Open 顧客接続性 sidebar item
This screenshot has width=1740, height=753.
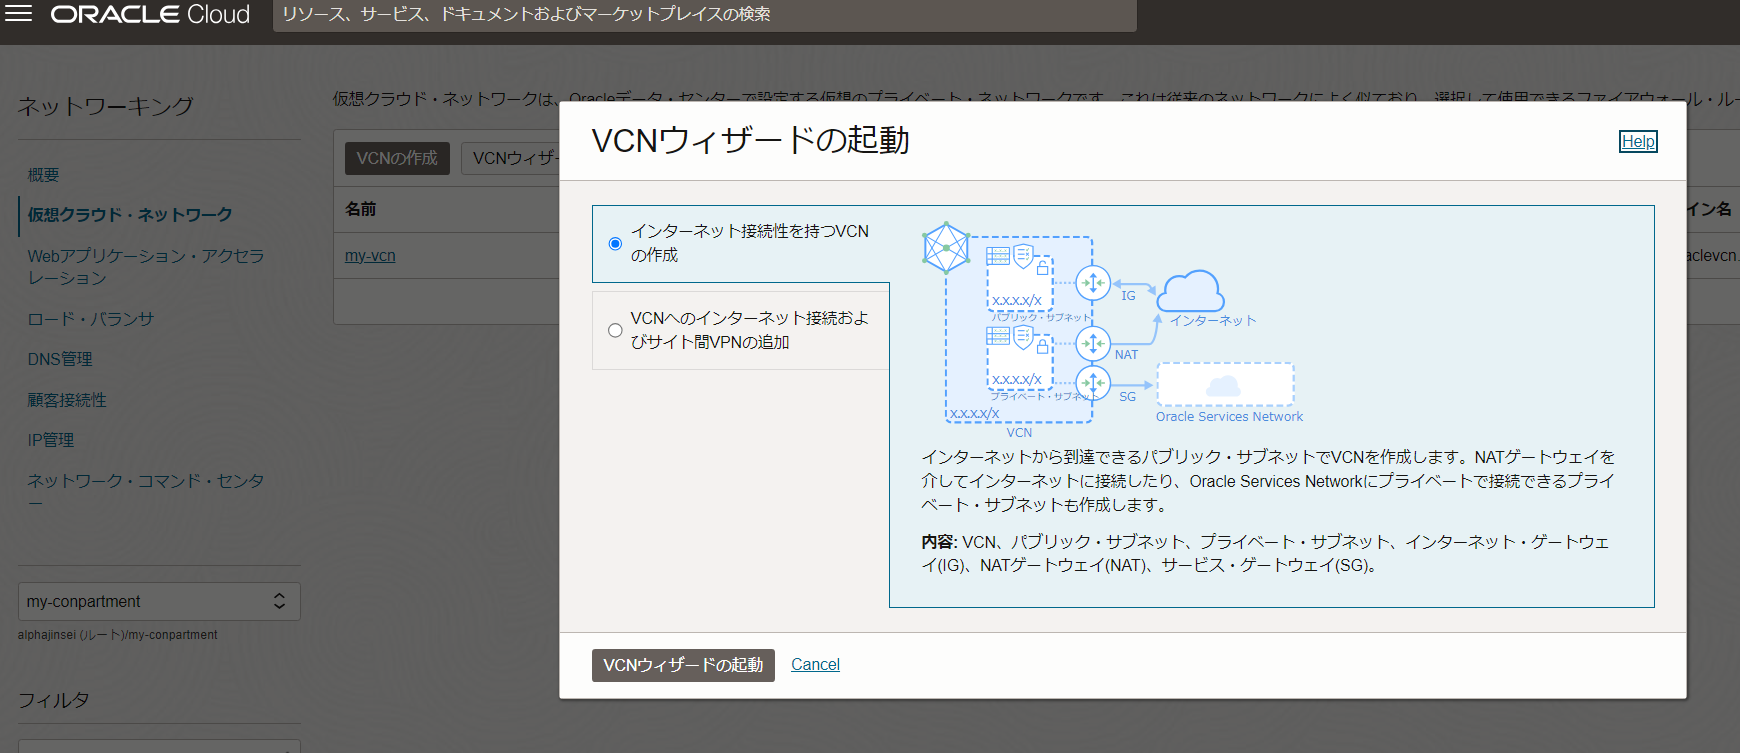[67, 400]
